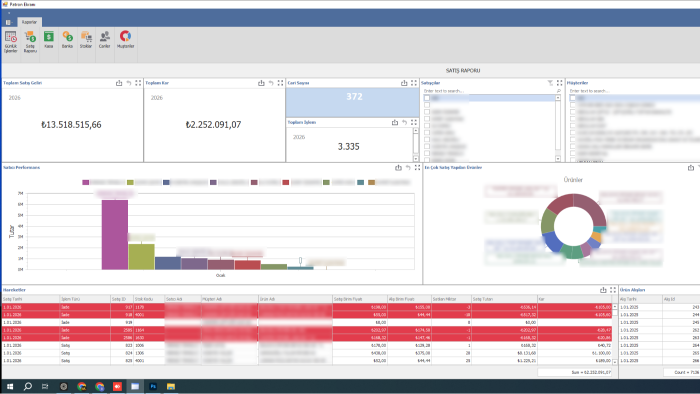Click the Satışçılar list scroll-down arrow
700x394 pixels.
(558, 159)
